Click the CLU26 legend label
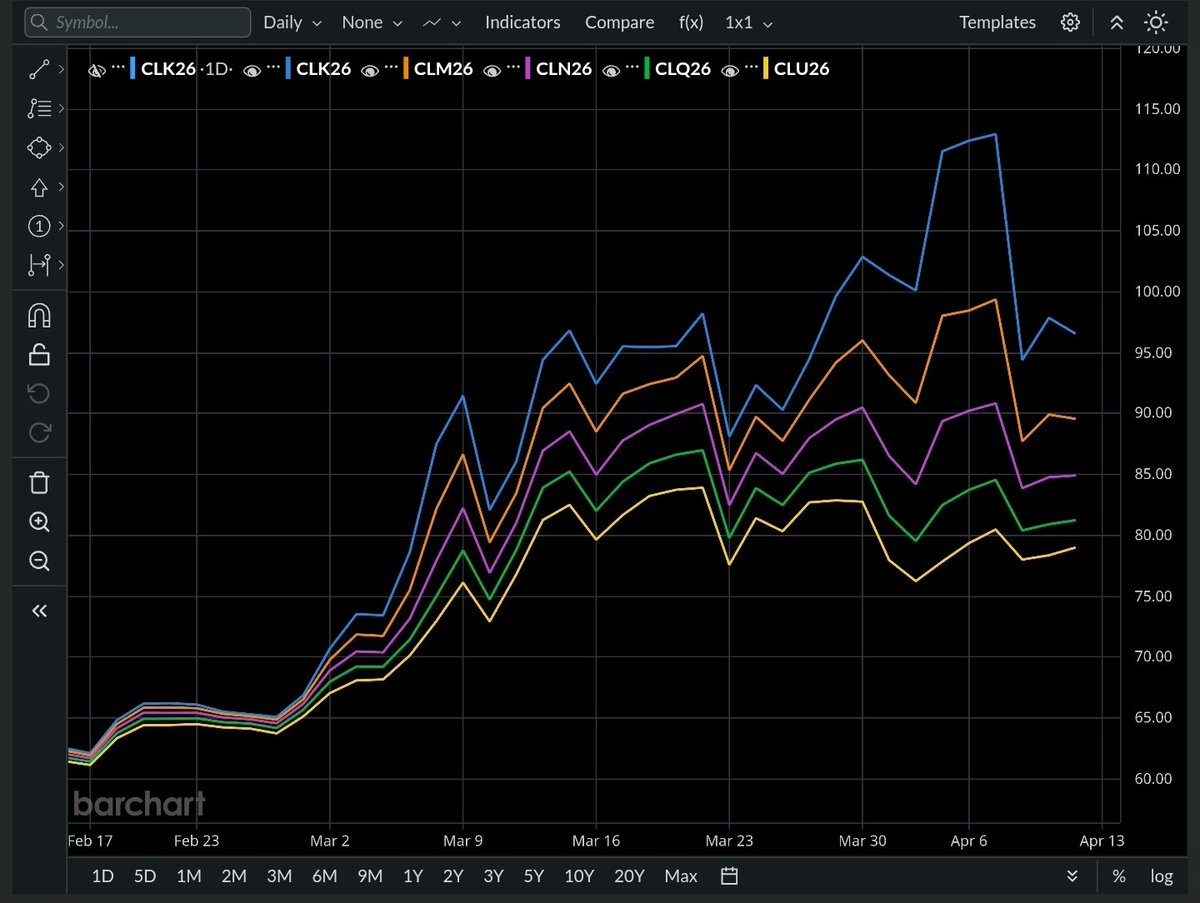Image resolution: width=1200 pixels, height=903 pixels. point(802,69)
